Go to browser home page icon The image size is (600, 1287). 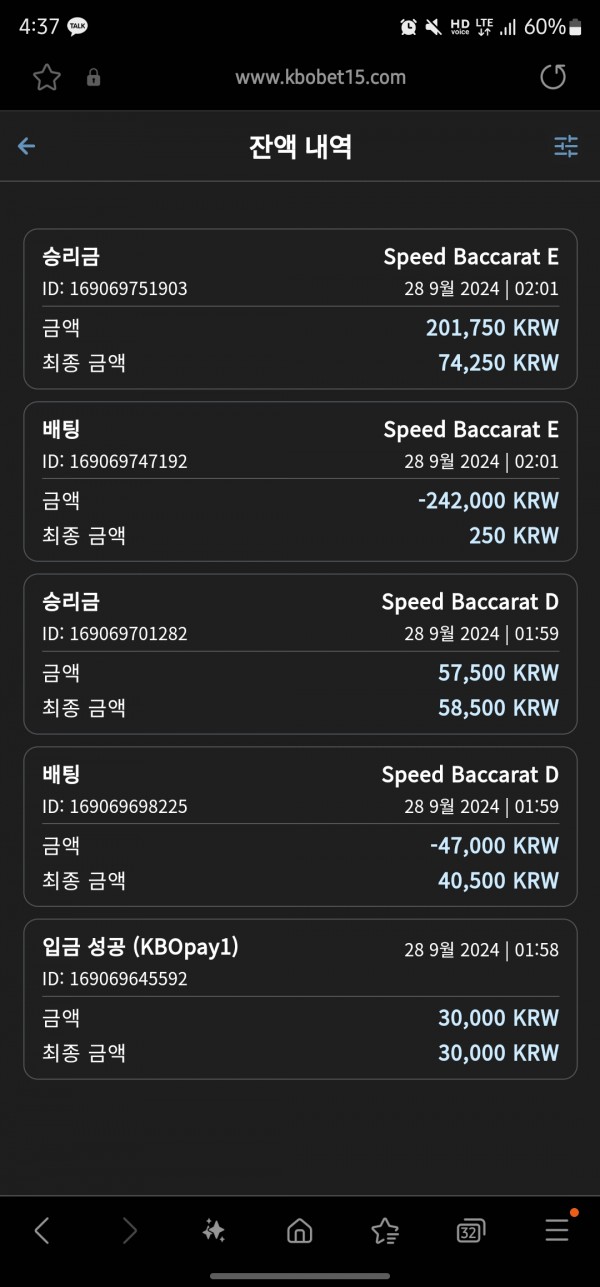[x=299, y=1230]
